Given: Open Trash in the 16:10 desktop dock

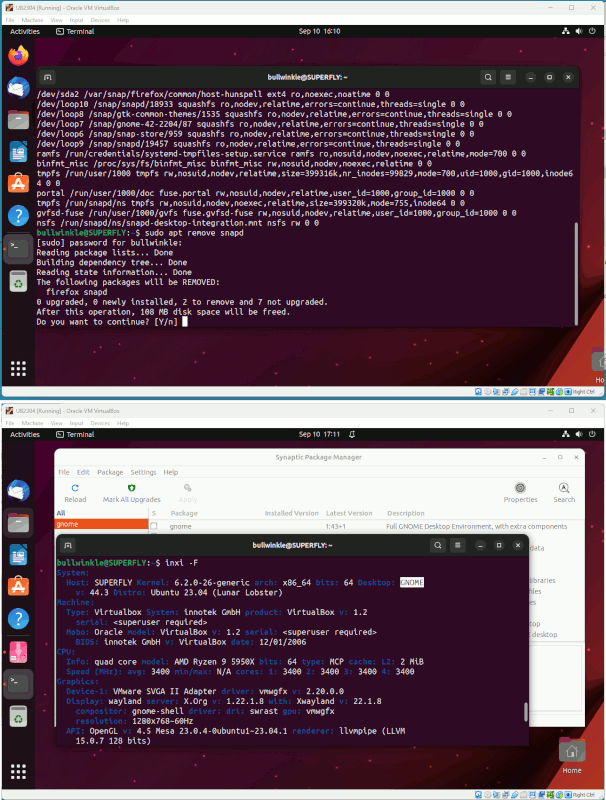Looking at the screenshot, I should click(18, 281).
